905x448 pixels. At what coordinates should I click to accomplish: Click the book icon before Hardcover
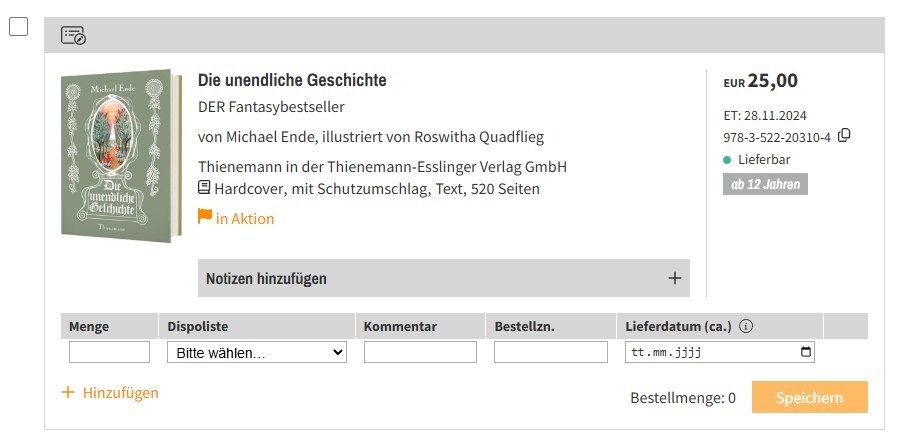coord(205,188)
